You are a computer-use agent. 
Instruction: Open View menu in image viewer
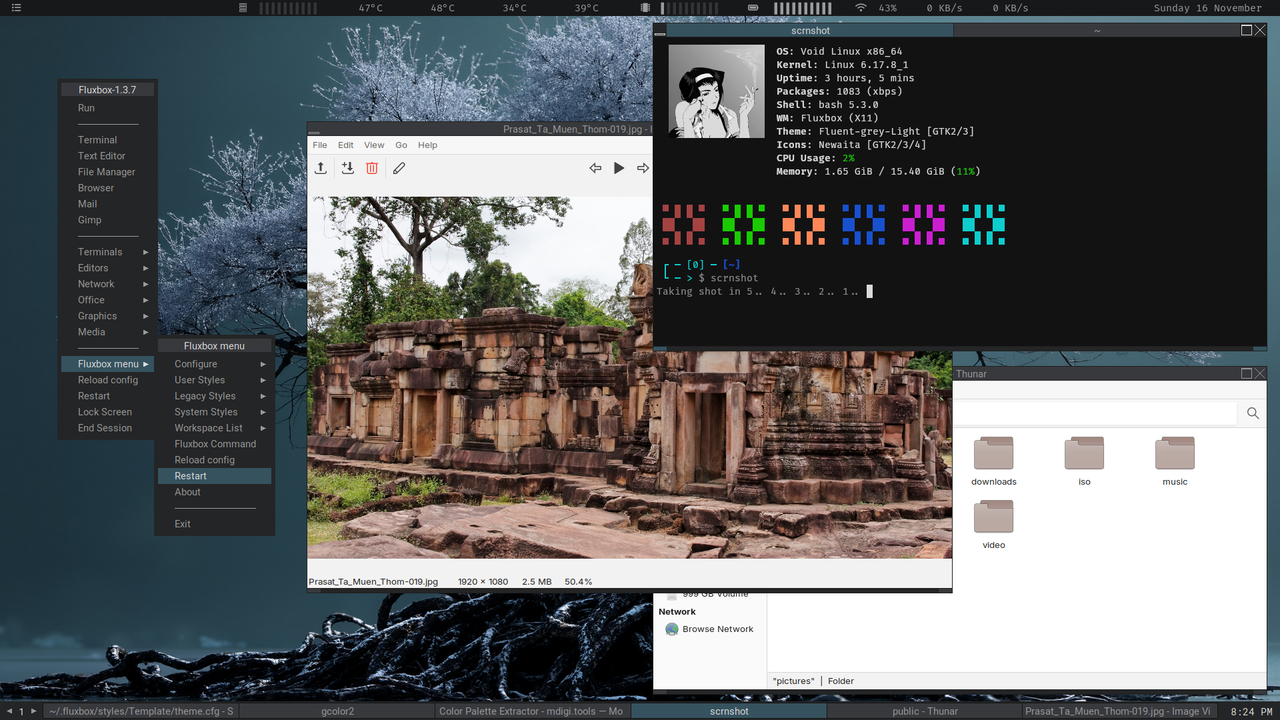374,145
